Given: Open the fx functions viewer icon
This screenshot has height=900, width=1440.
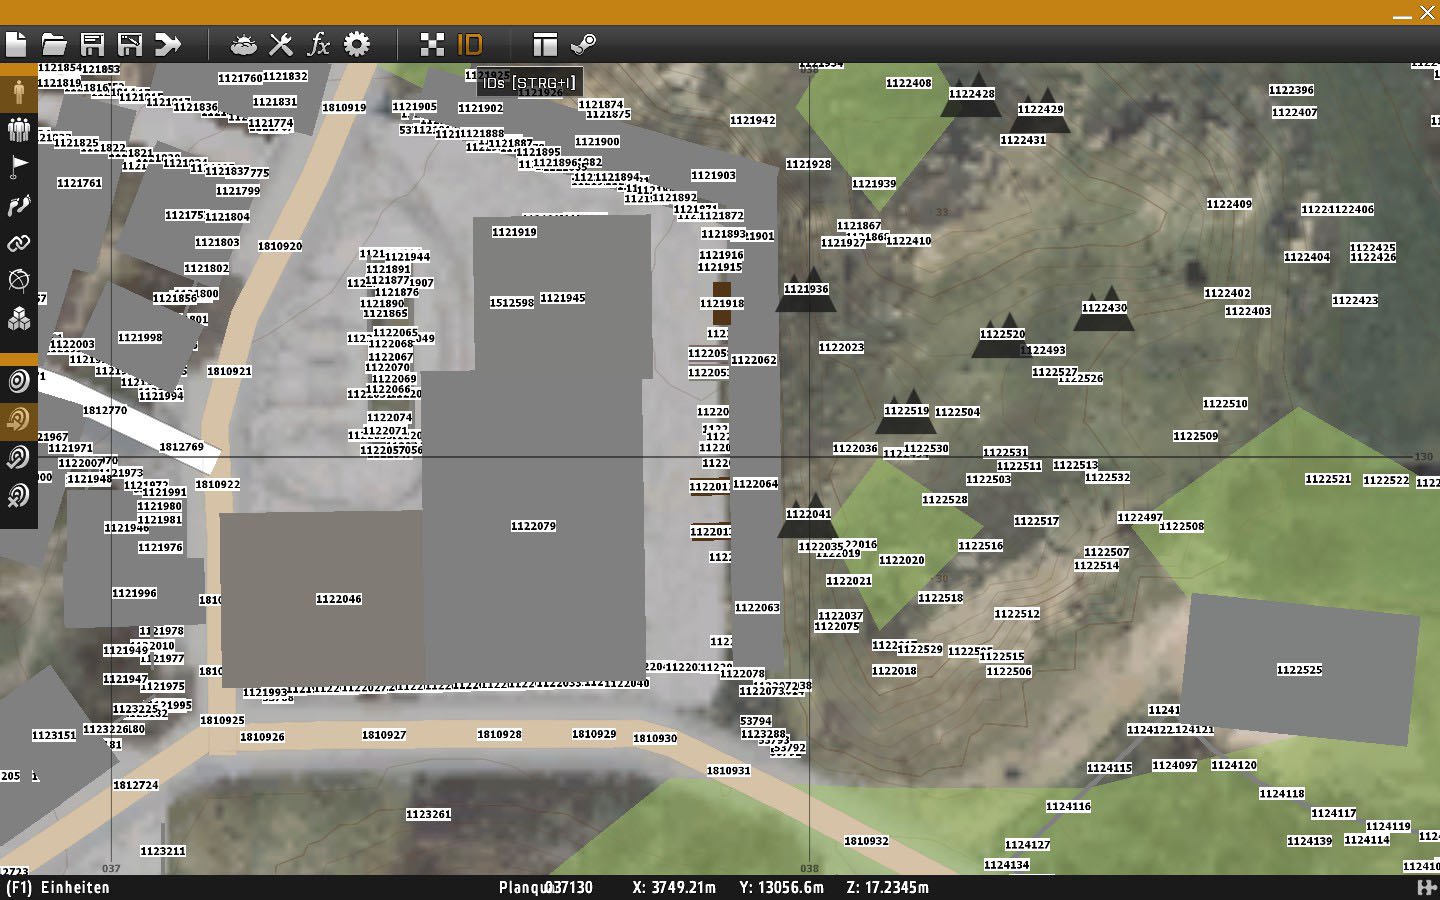Looking at the screenshot, I should [319, 44].
